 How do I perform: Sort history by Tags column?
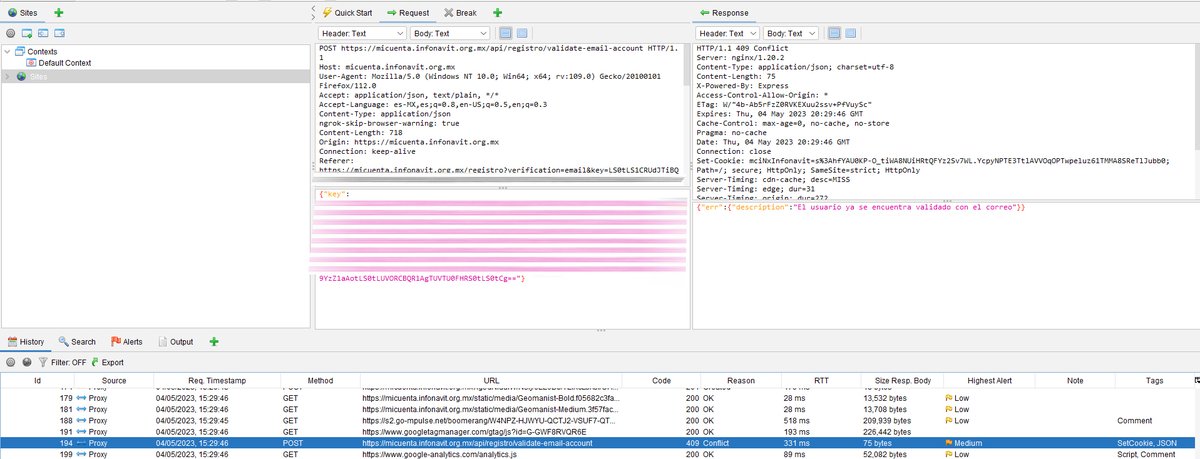[1154, 381]
